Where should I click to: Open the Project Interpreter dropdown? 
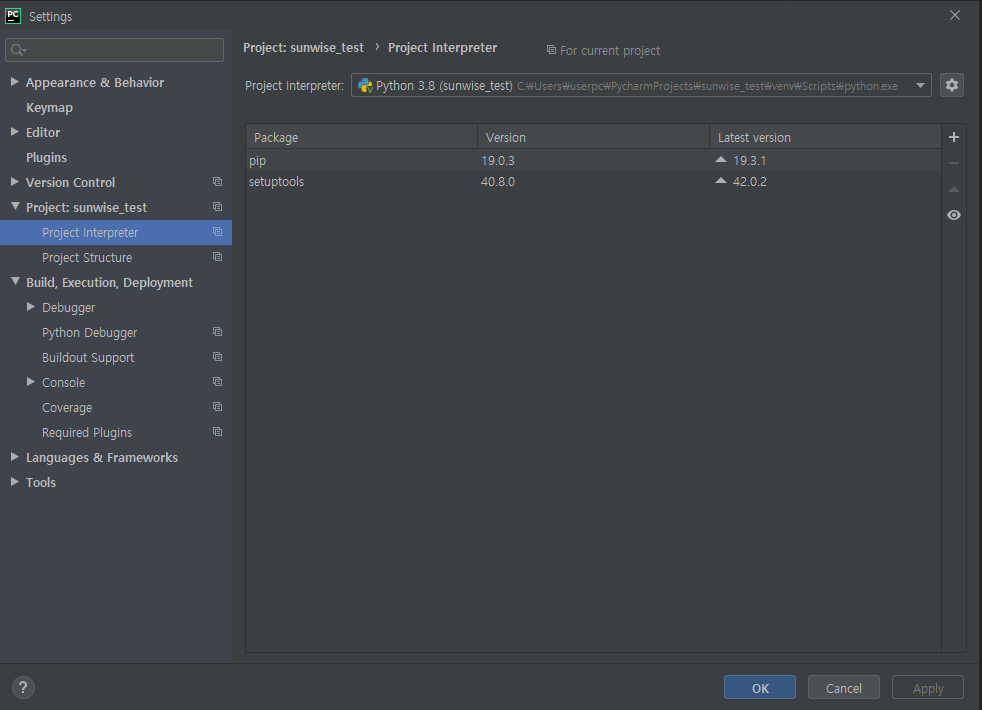920,86
